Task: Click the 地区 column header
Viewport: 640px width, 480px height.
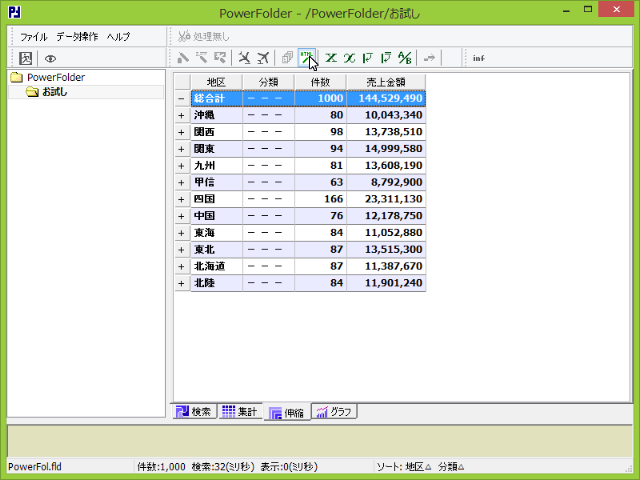Action: click(x=216, y=82)
